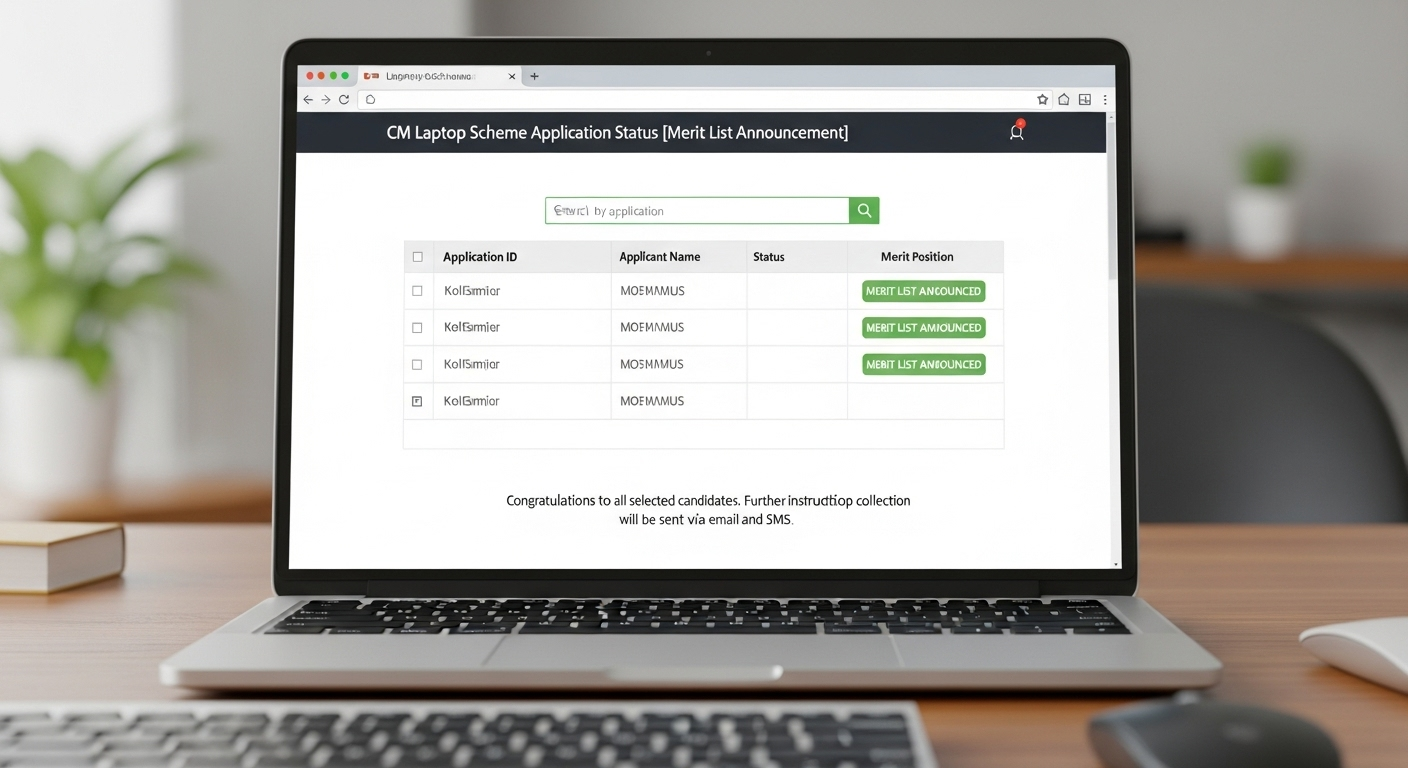Image resolution: width=1408 pixels, height=768 pixels.
Task: Click the home icon in browser toolbar
Action: (x=1063, y=100)
